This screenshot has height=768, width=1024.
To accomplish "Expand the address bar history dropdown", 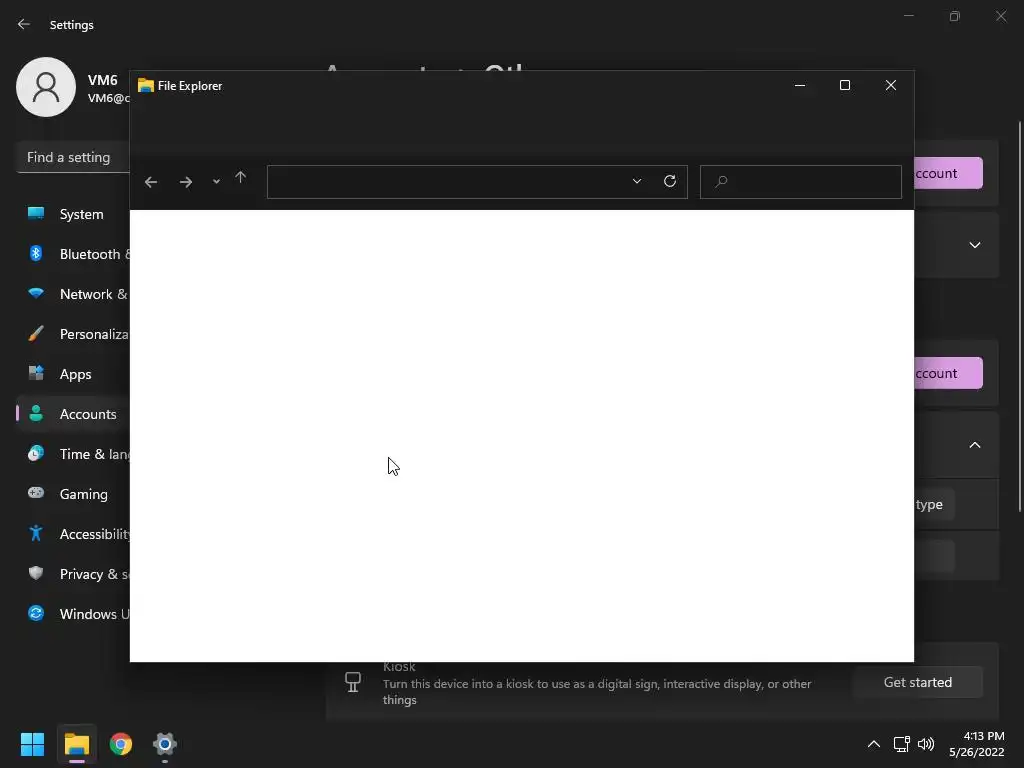I will pos(637,181).
